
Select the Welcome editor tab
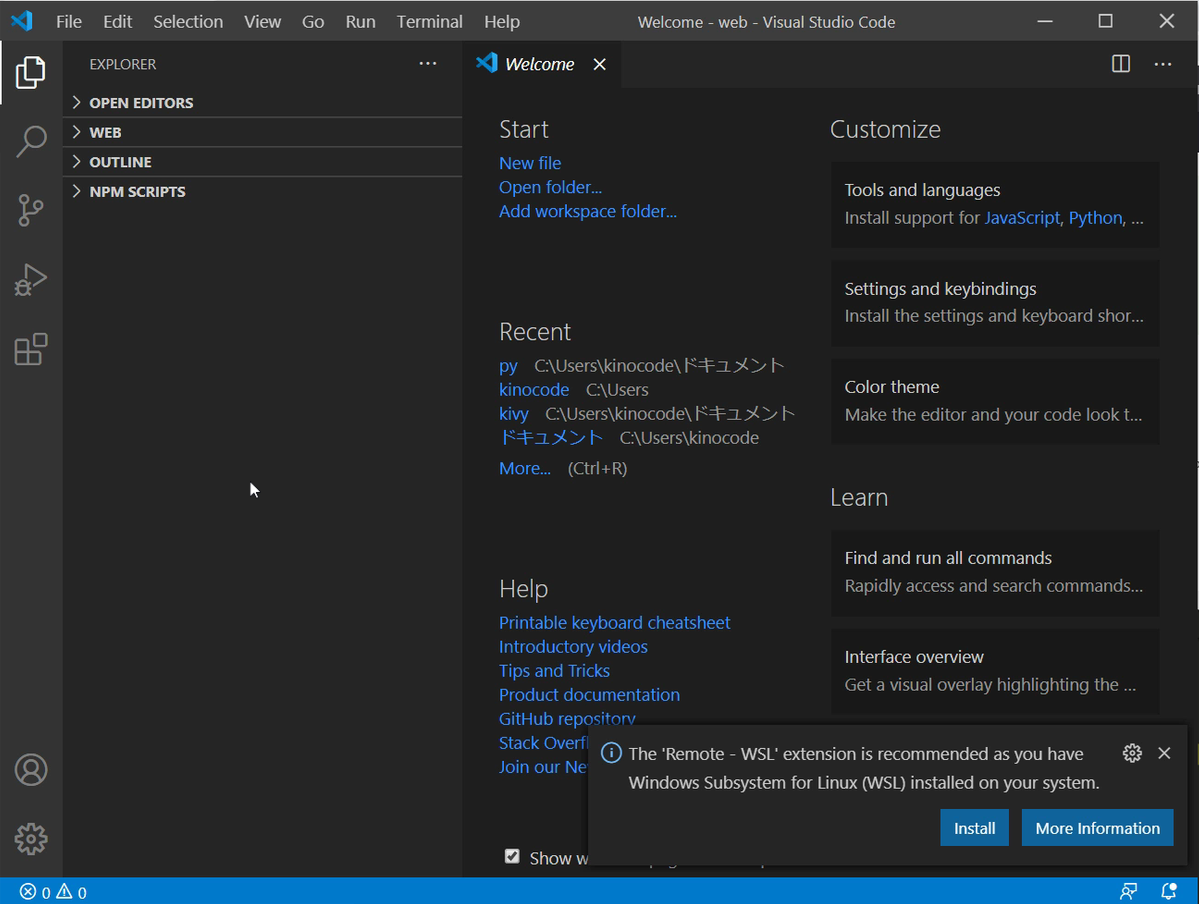[x=541, y=64]
